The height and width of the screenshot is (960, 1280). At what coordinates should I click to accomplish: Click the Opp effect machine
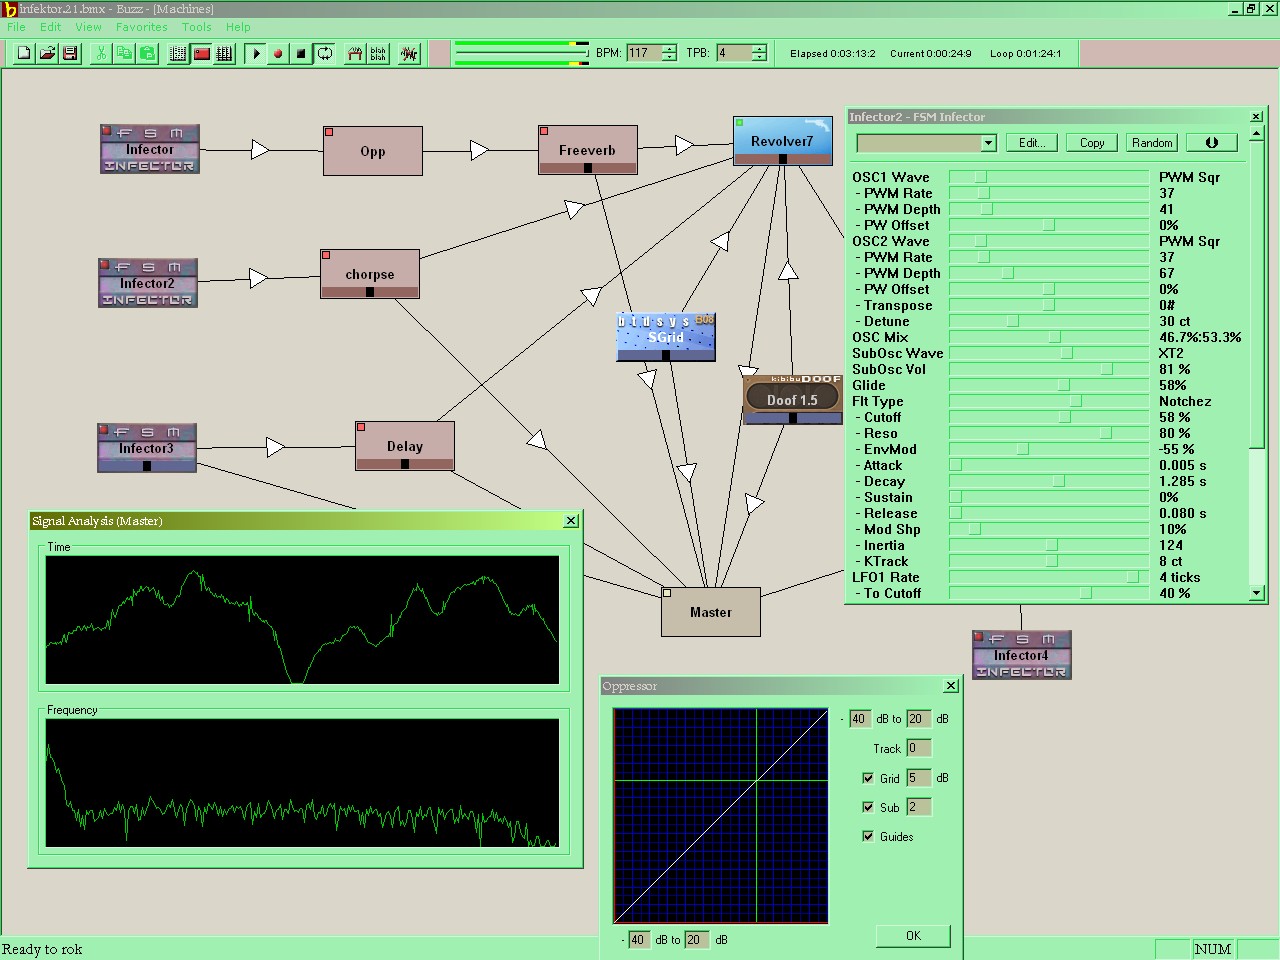(x=372, y=151)
